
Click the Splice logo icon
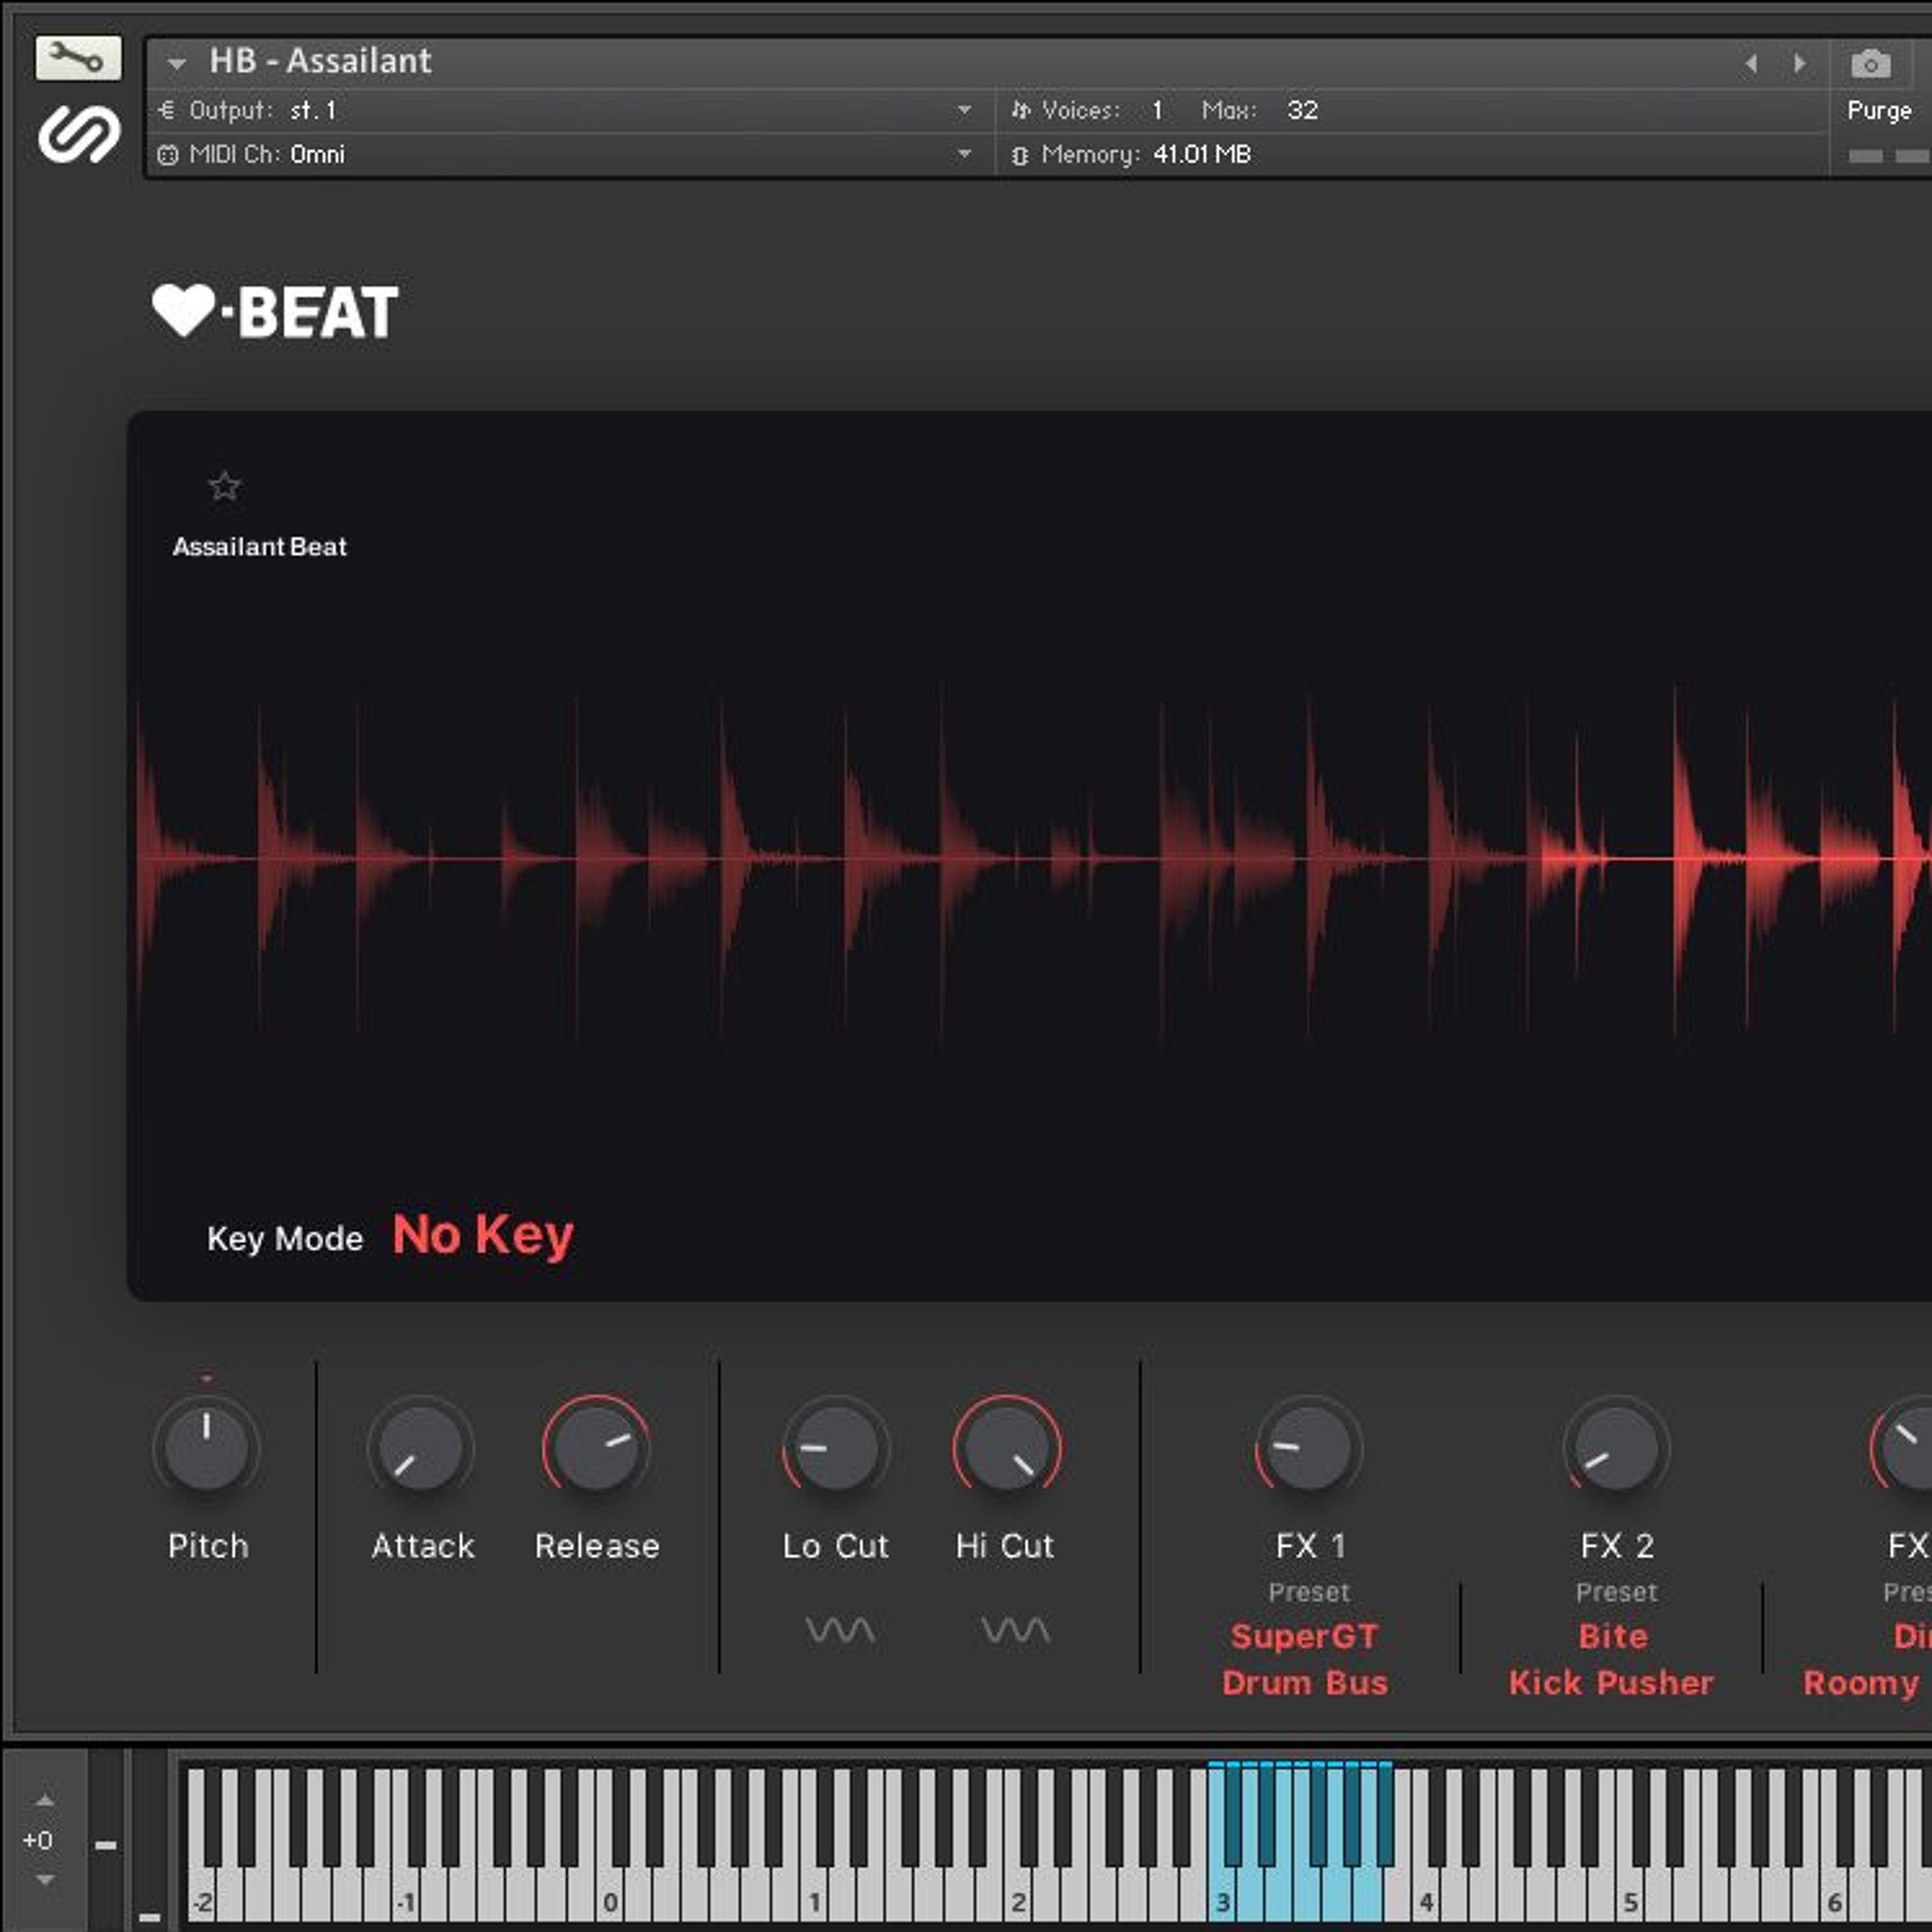click(79, 133)
